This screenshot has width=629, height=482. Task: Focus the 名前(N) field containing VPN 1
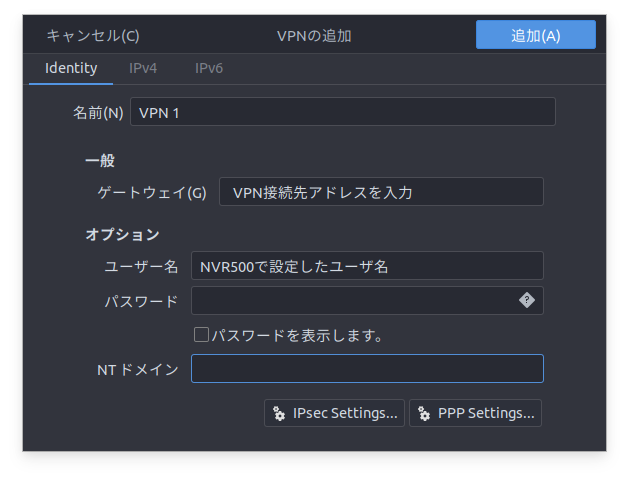[x=343, y=112]
